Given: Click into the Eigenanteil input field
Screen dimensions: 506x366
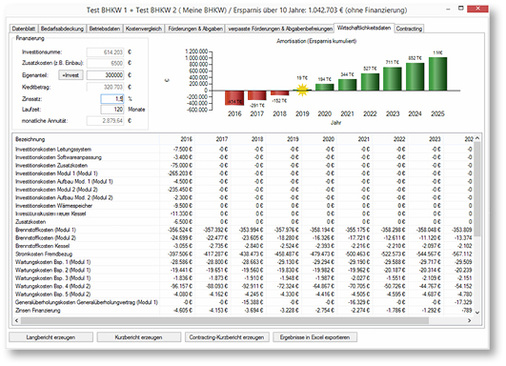Looking at the screenshot, I should pos(105,75).
